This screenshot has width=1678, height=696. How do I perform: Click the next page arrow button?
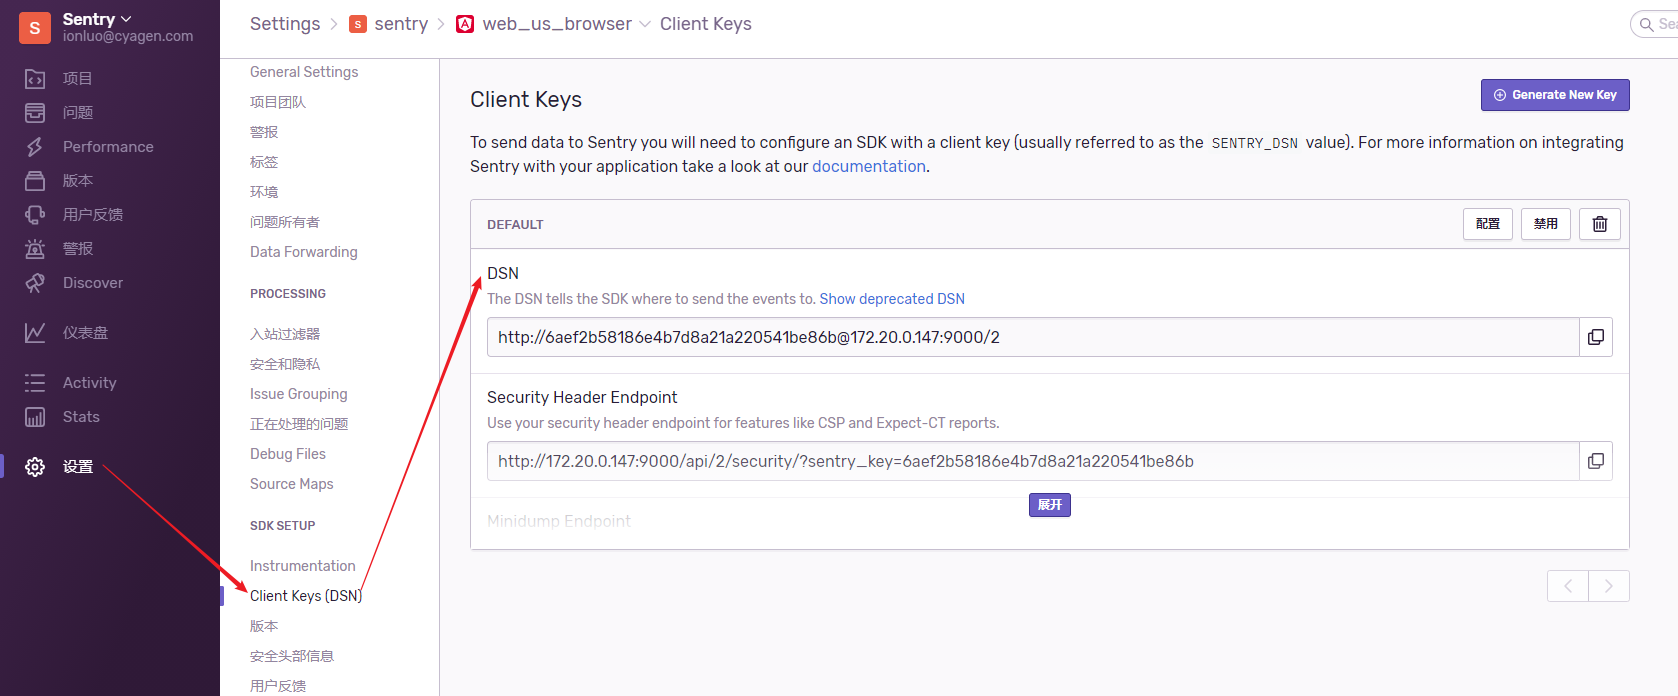pyautogui.click(x=1608, y=586)
